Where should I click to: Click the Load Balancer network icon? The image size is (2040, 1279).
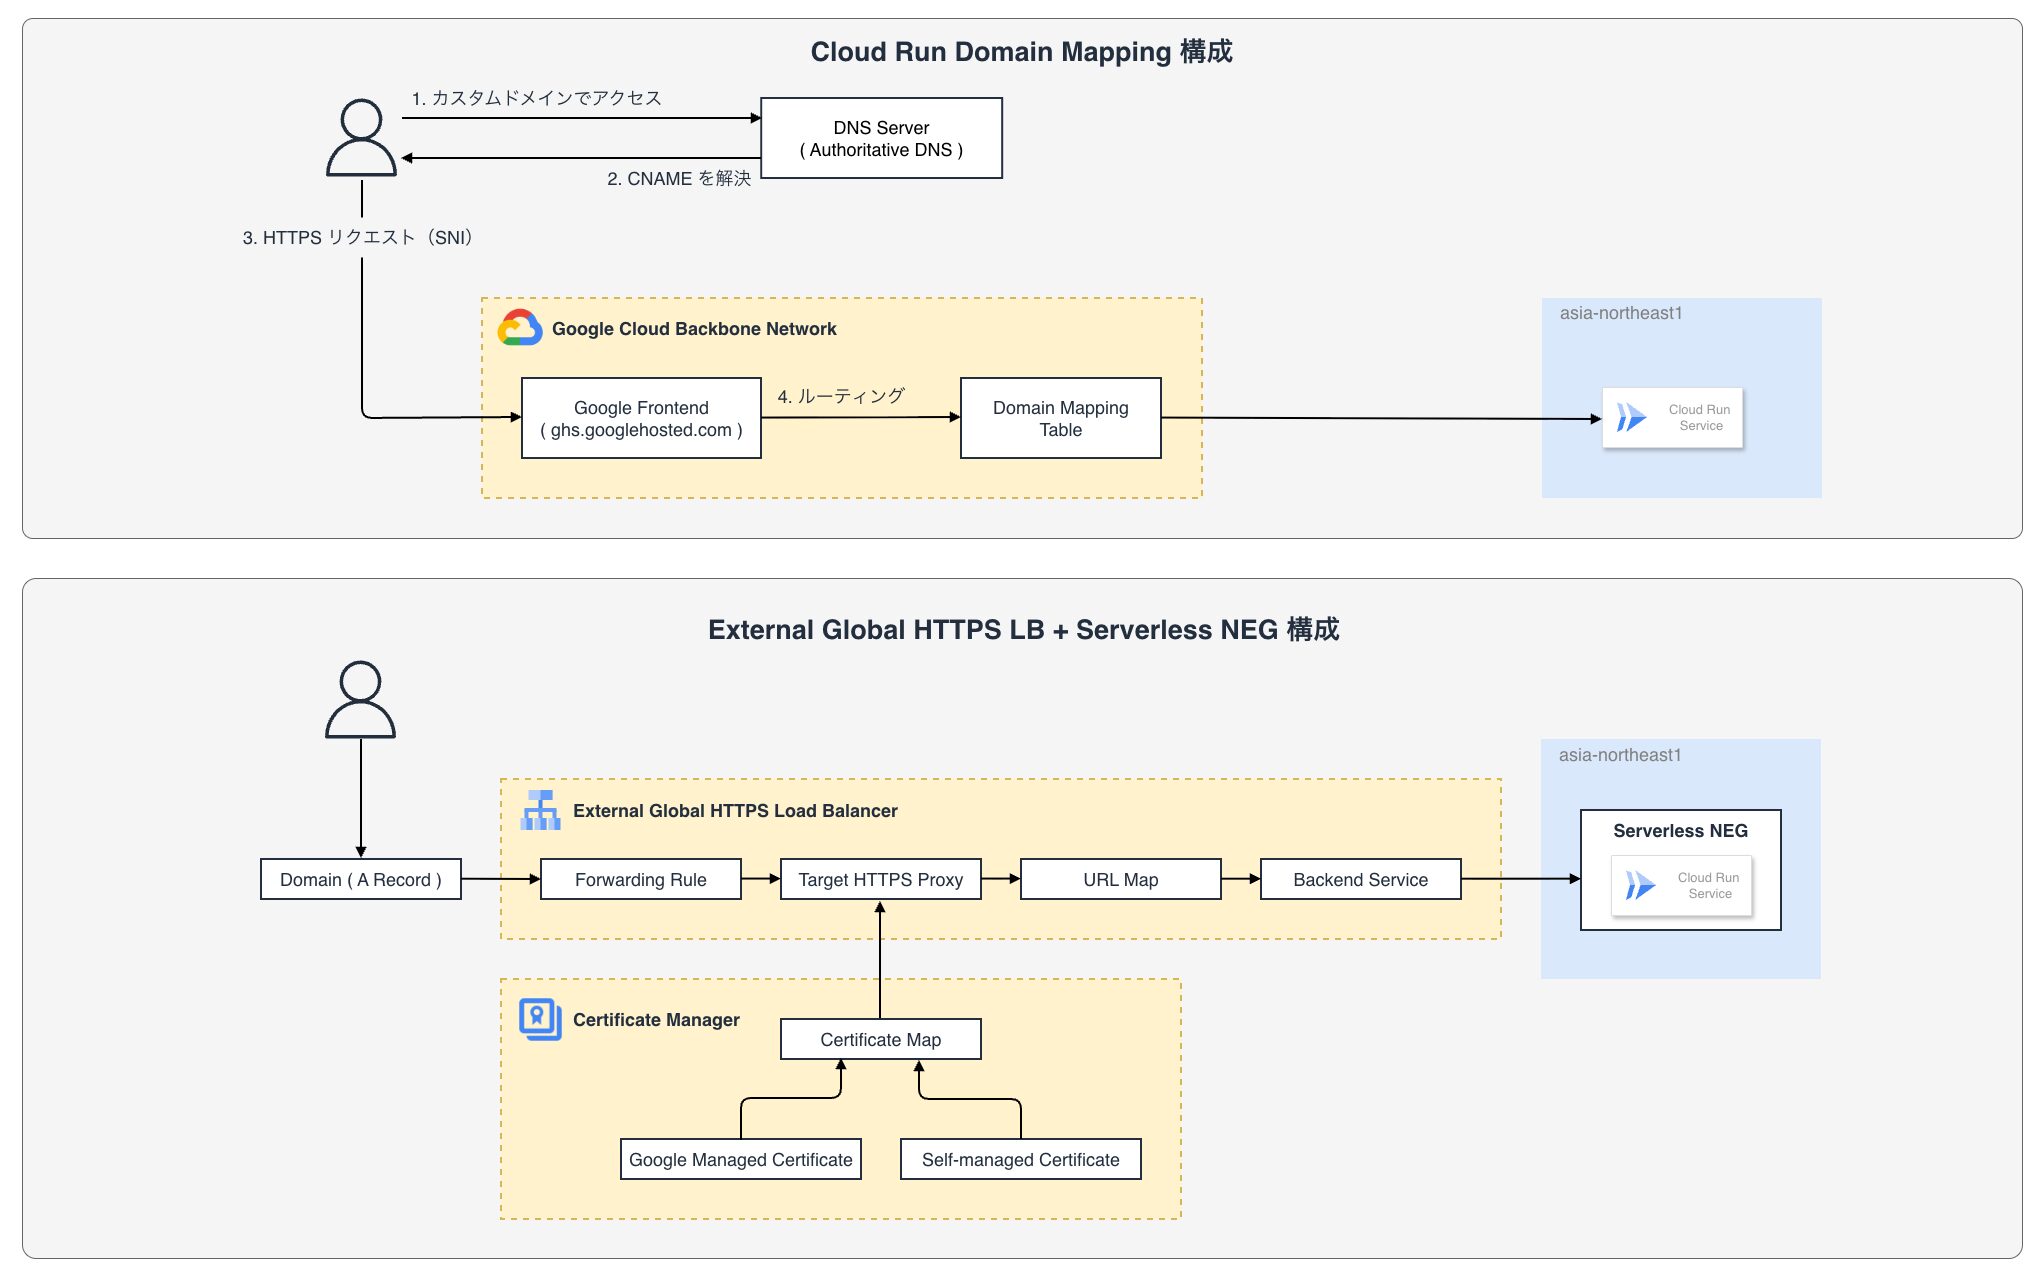pos(540,810)
